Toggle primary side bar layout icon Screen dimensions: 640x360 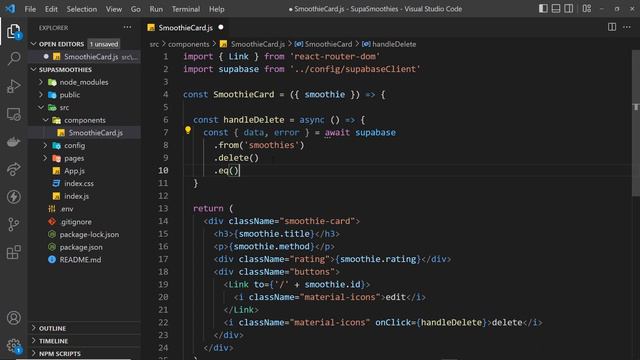pos(543,9)
